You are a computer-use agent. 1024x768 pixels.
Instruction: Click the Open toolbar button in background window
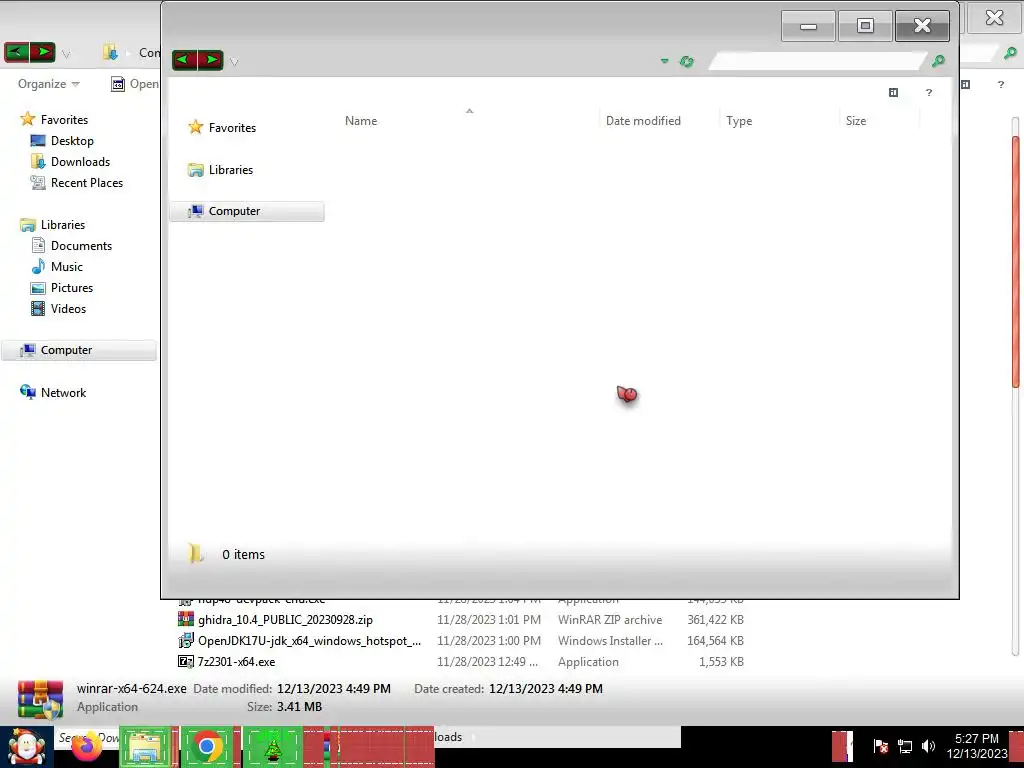pos(135,84)
